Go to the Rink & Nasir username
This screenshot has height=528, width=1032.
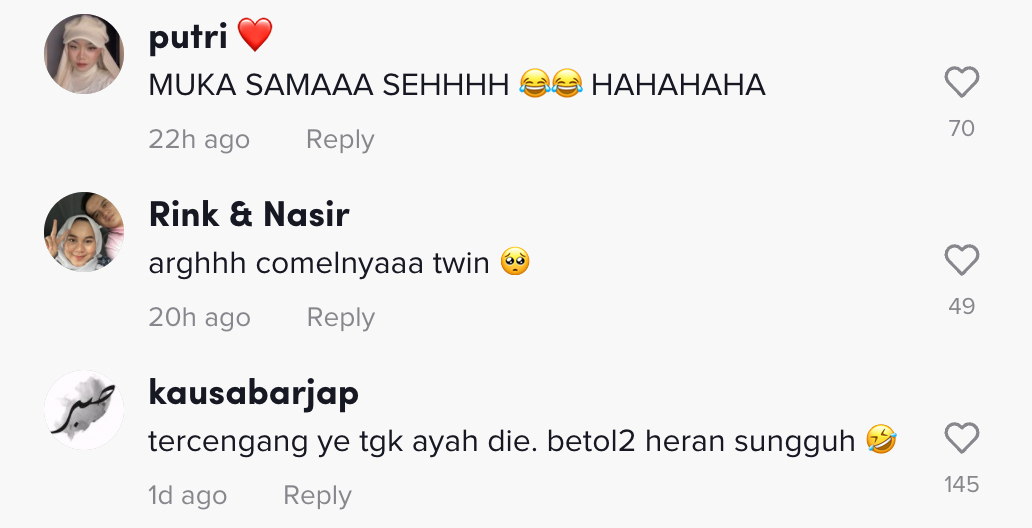(x=249, y=215)
